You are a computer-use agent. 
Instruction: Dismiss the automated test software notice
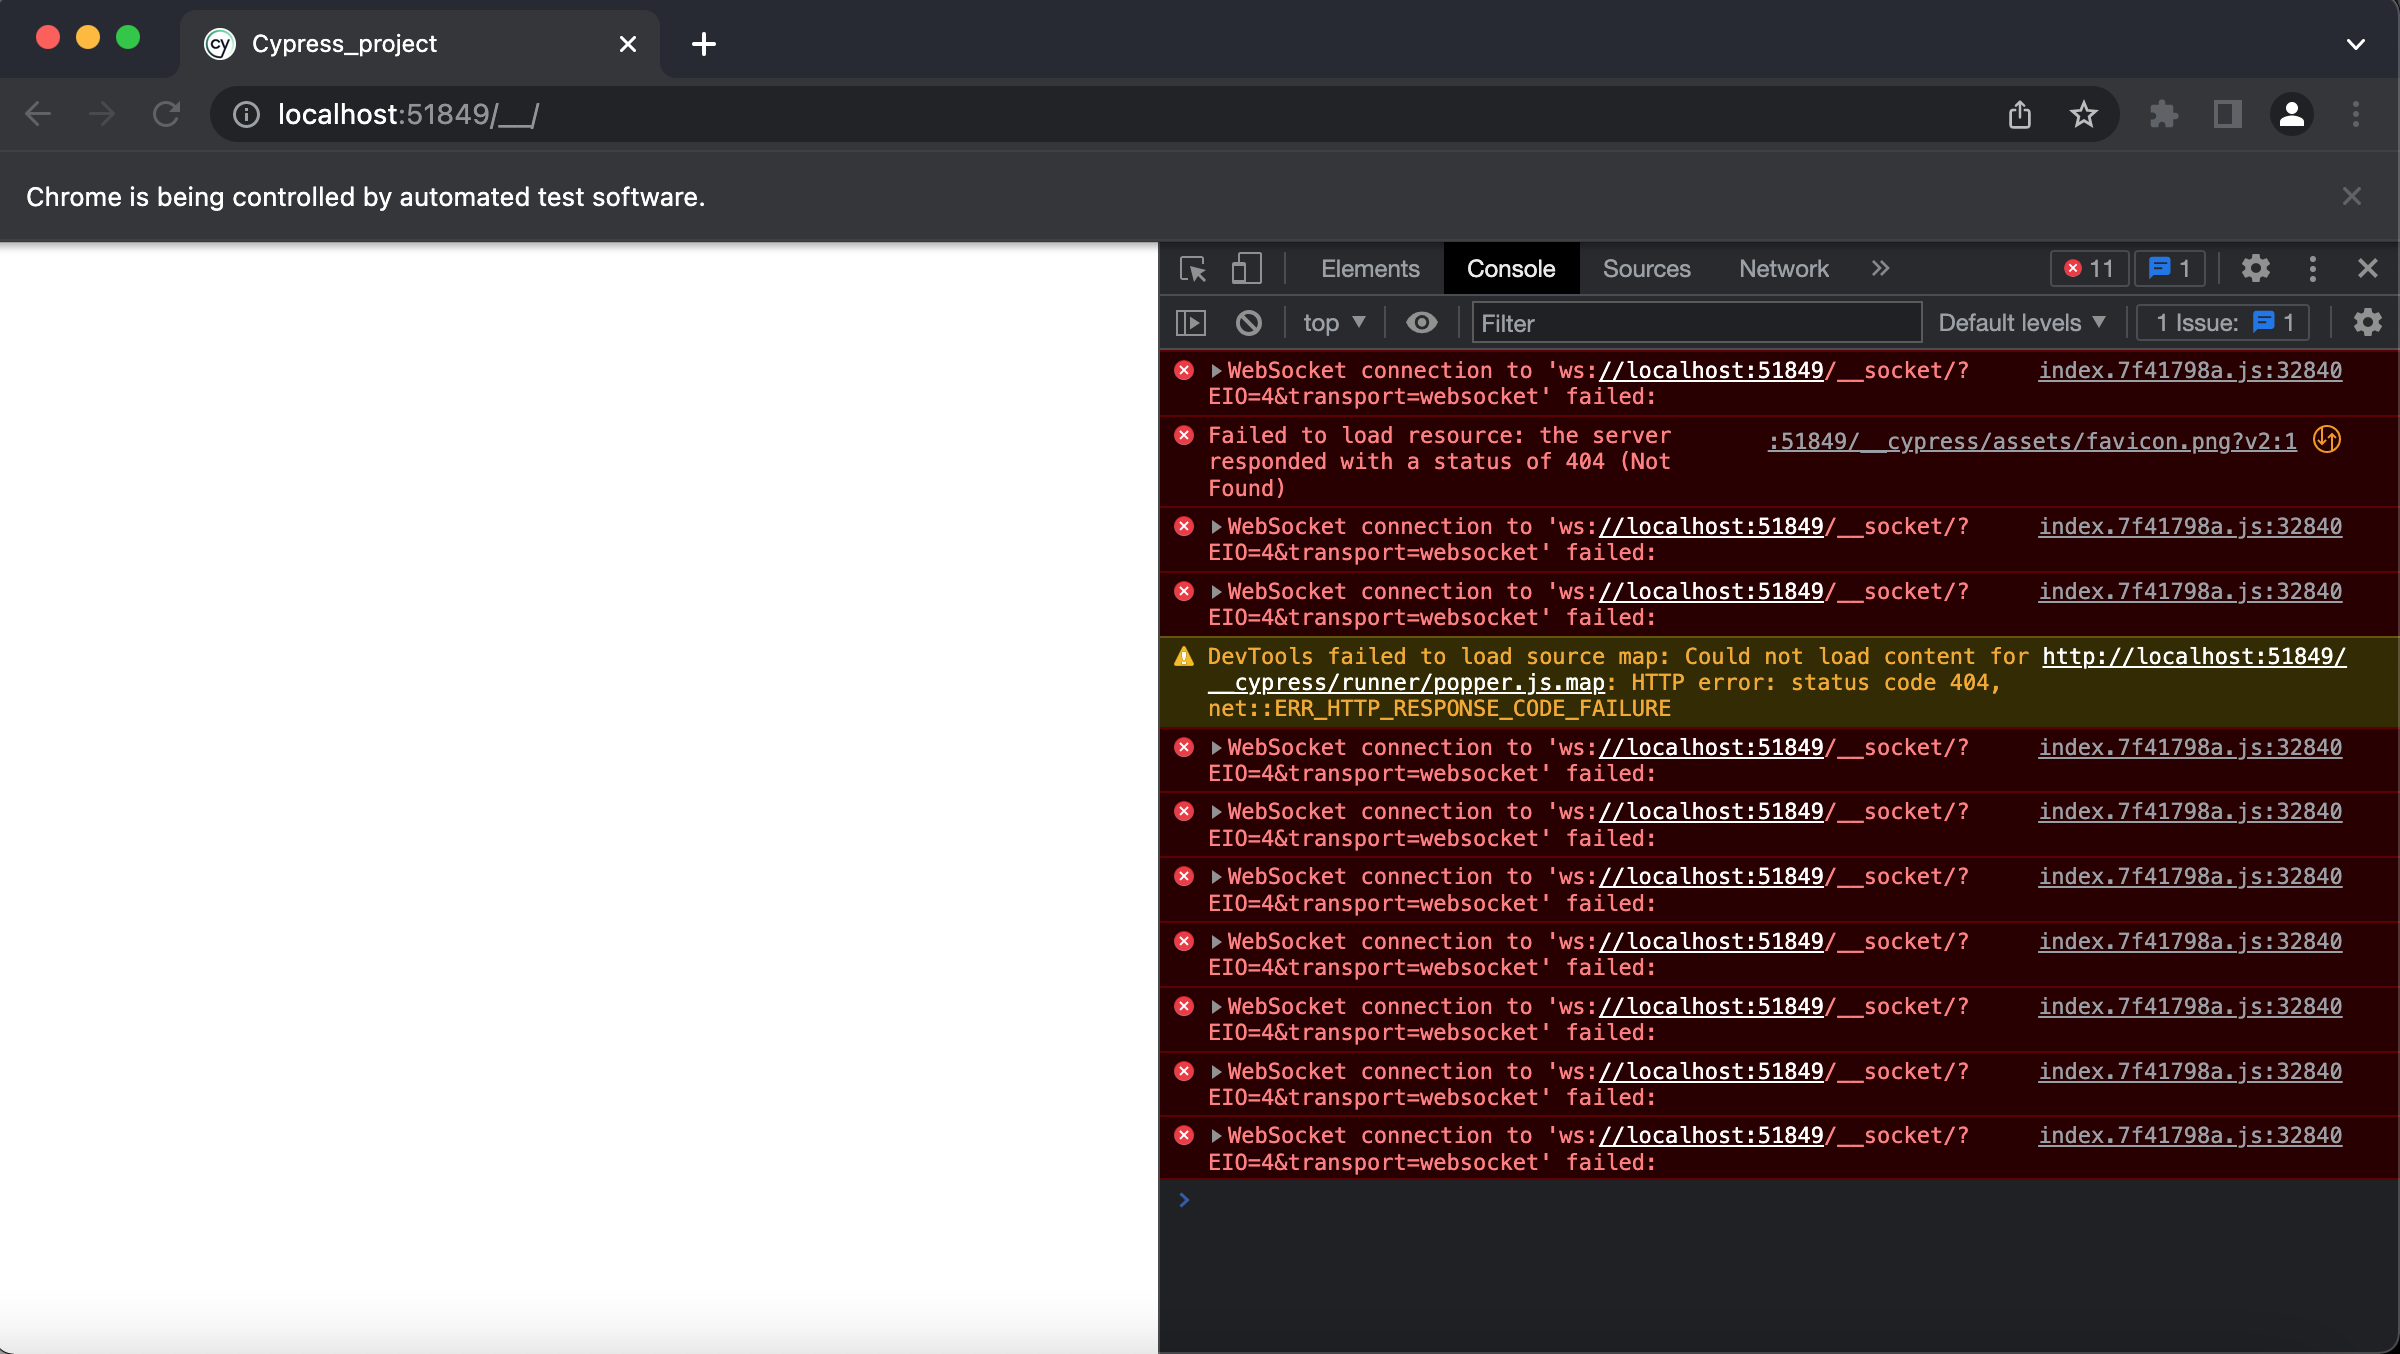point(2351,196)
